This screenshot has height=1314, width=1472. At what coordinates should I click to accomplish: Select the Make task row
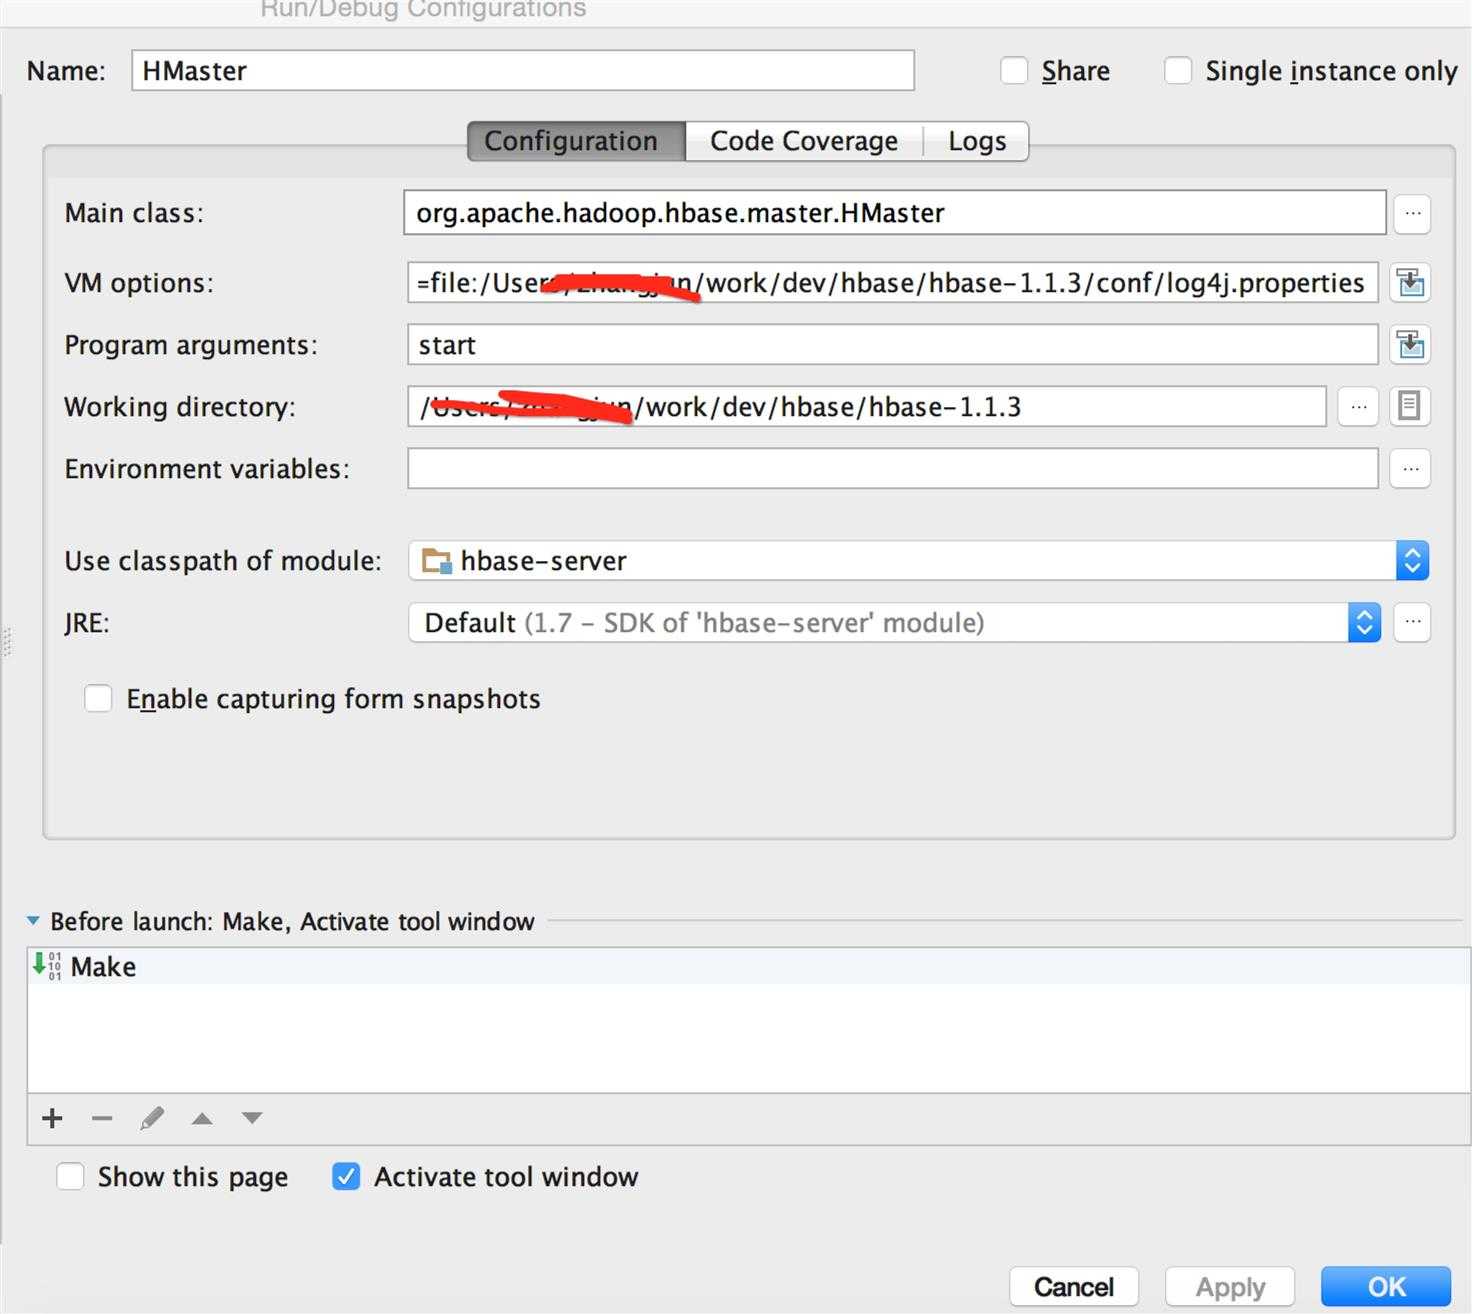[748, 967]
